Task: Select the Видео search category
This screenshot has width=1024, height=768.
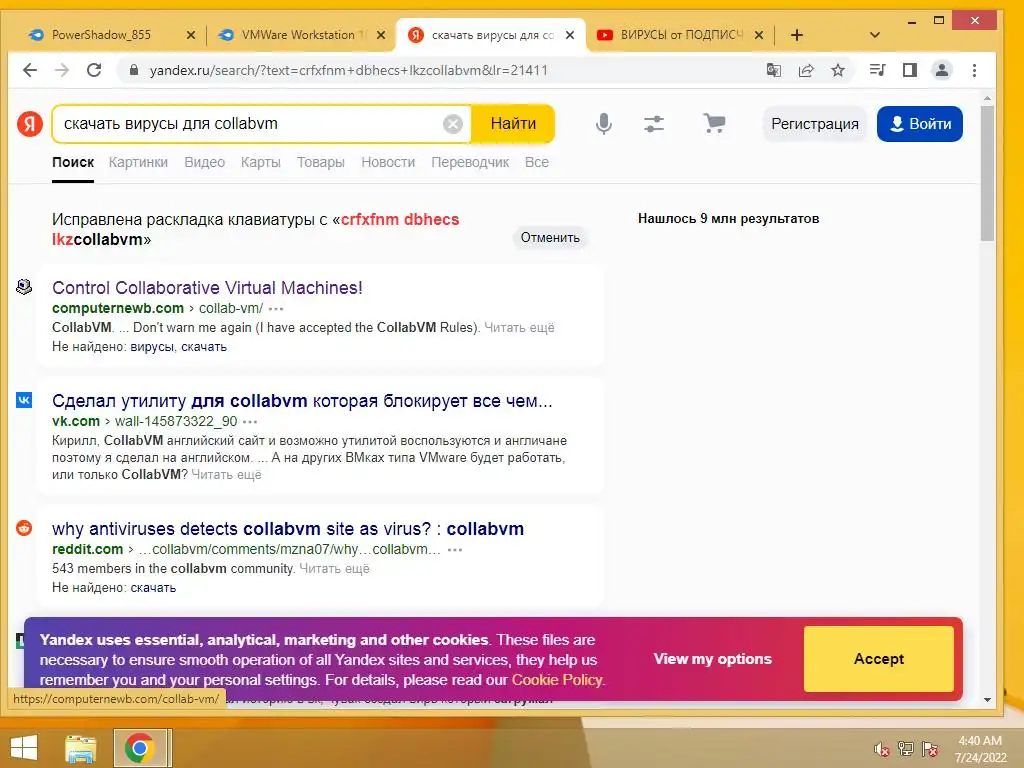Action: [204, 163]
